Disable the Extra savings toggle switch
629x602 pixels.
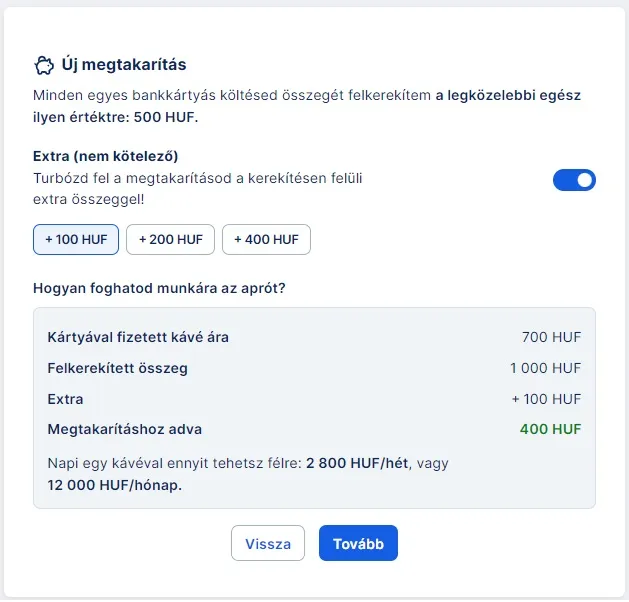[574, 180]
